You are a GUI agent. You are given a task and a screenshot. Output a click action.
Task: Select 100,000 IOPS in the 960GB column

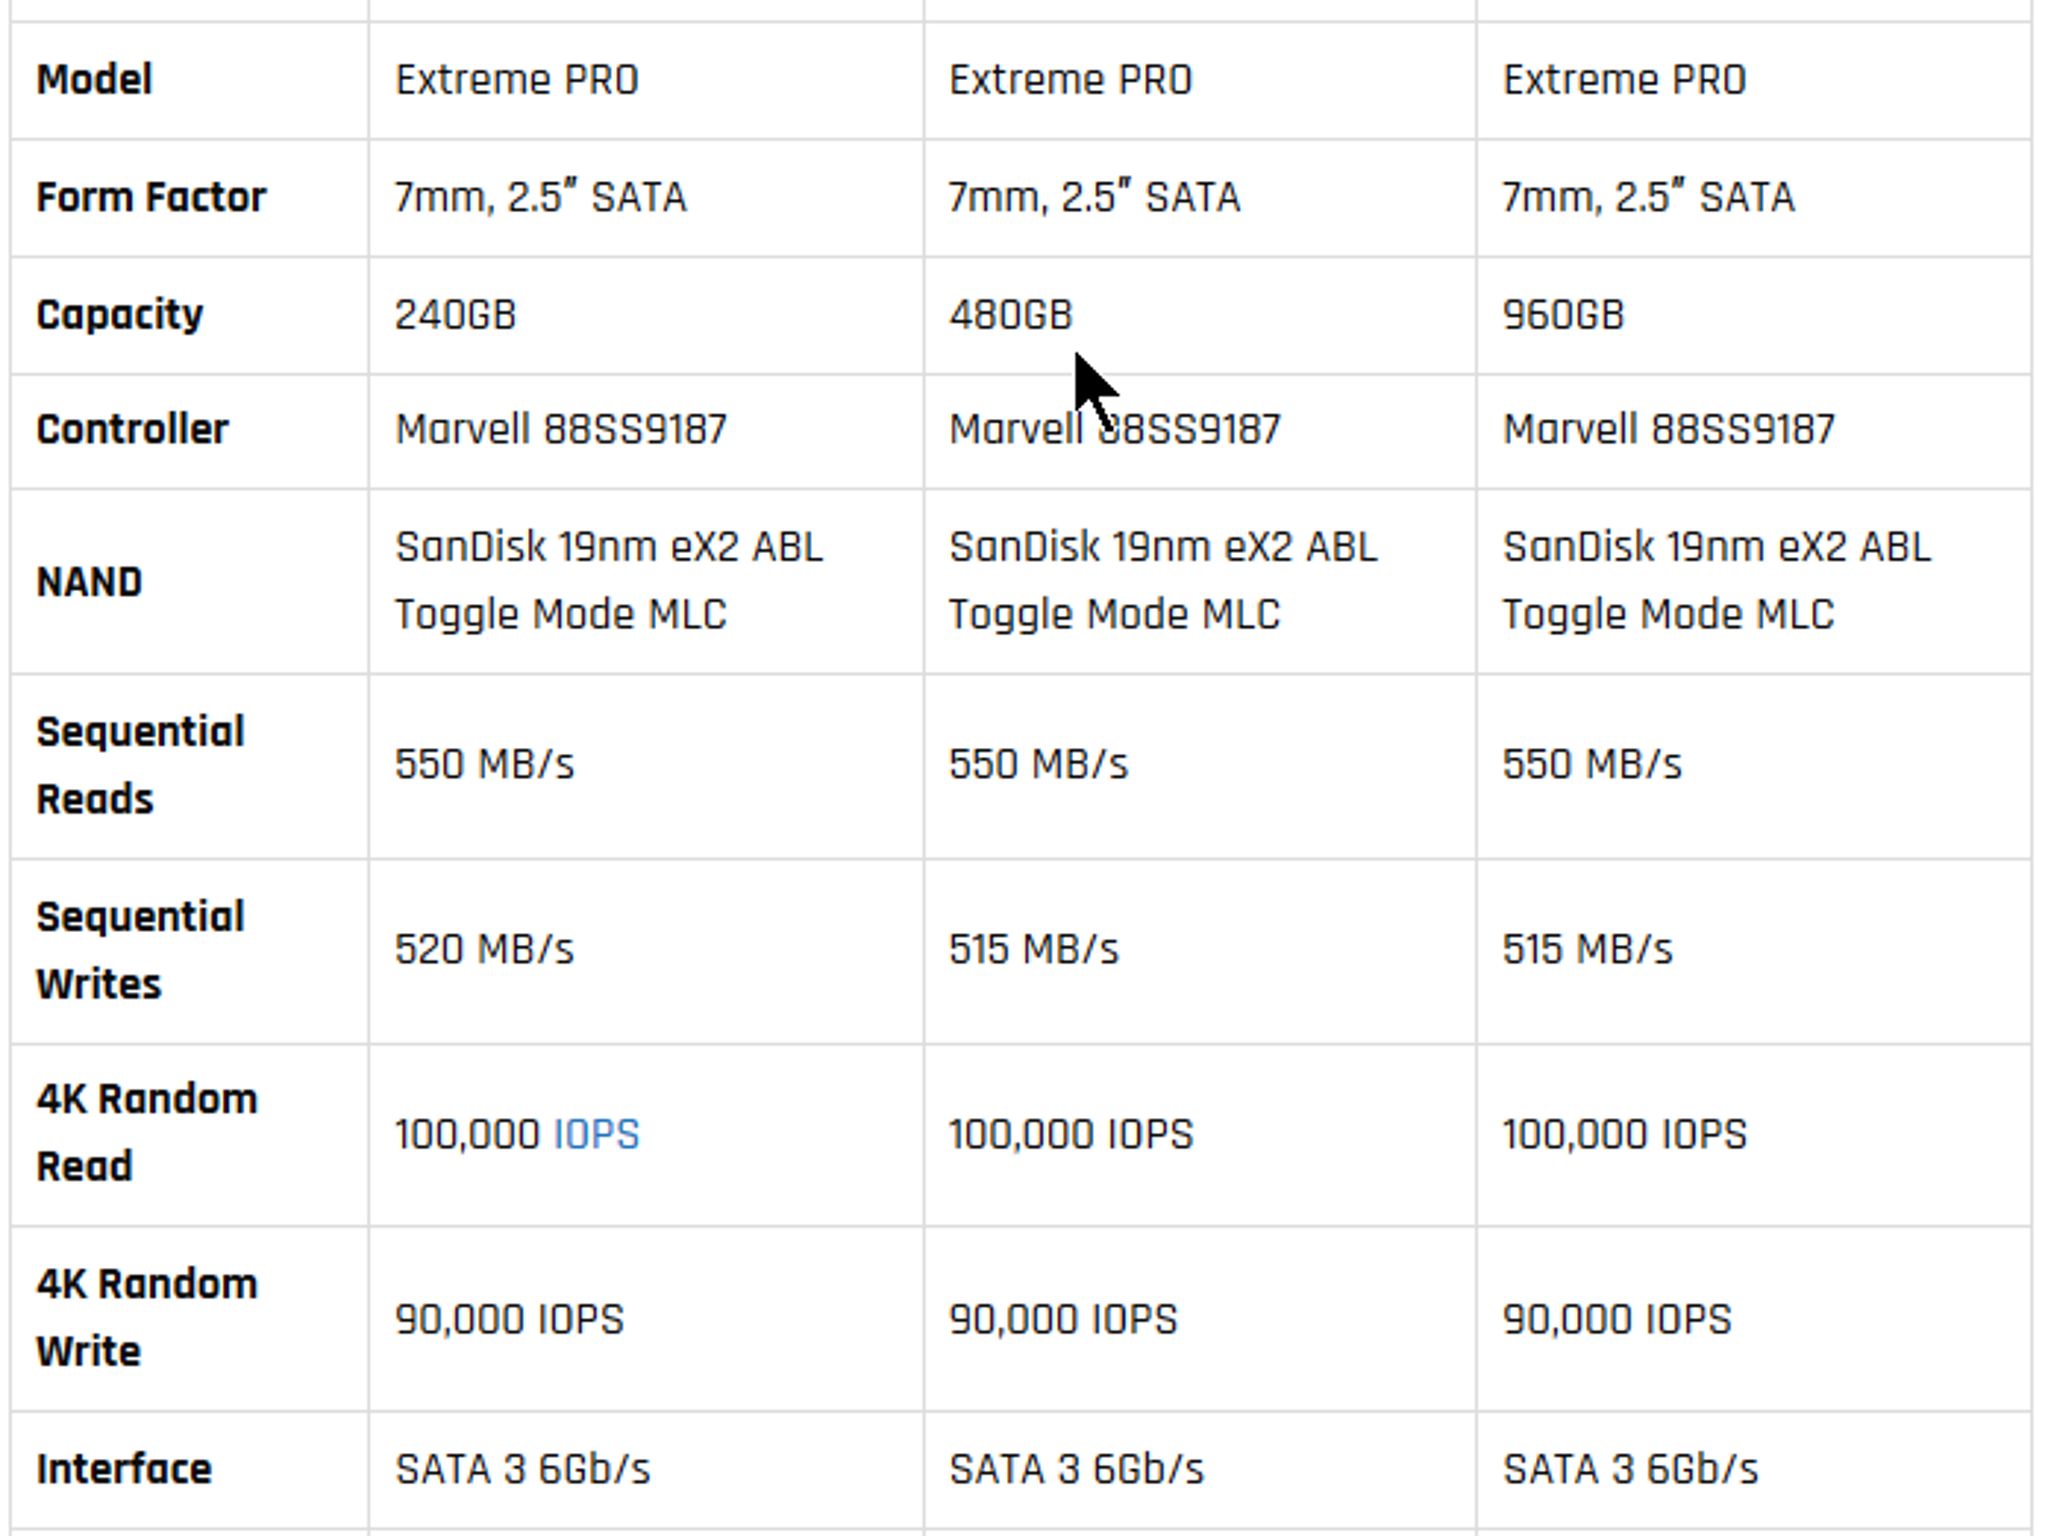coord(1625,1135)
